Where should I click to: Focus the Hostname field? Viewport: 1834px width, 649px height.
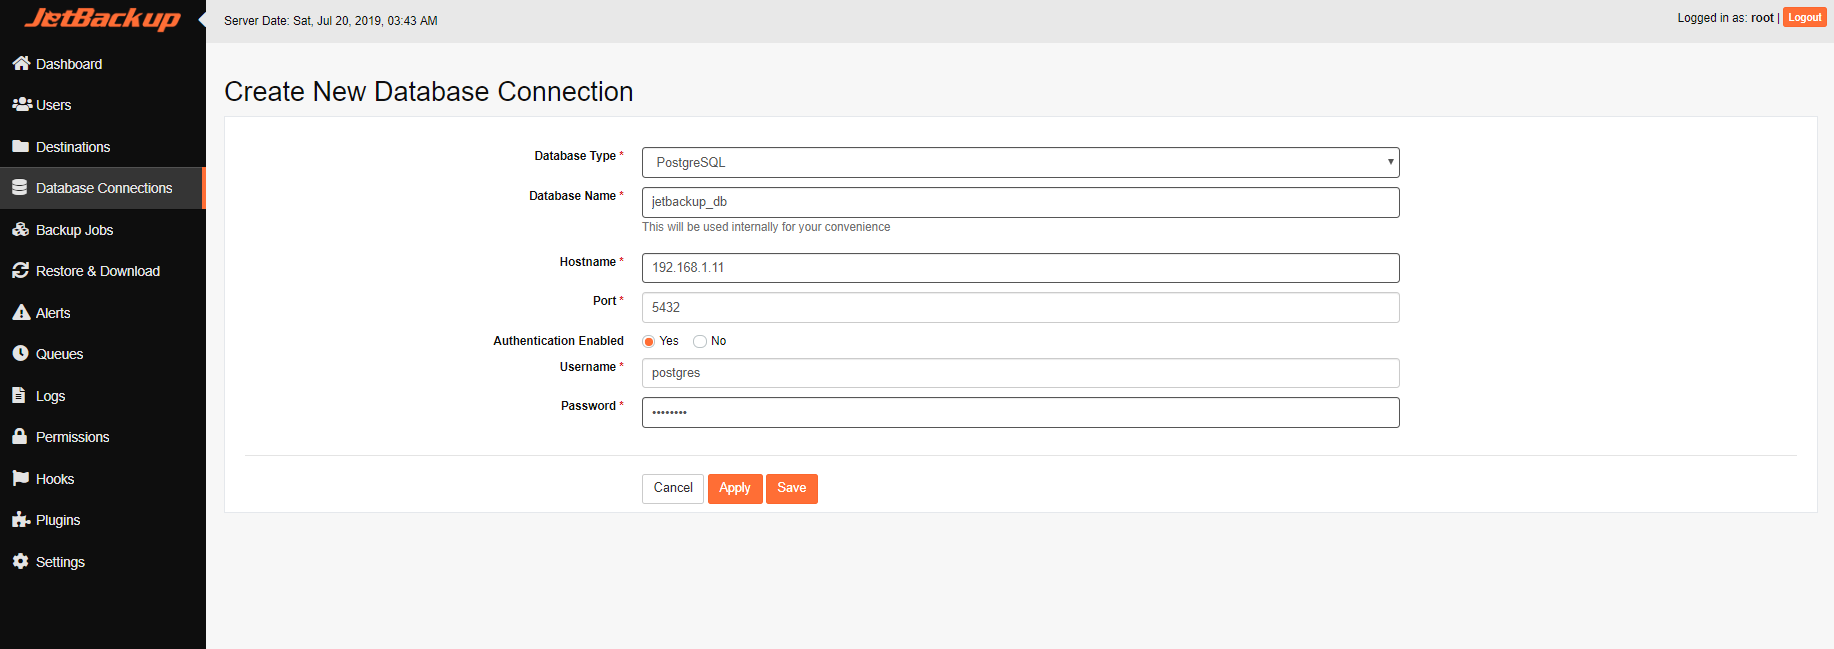(x=1020, y=268)
